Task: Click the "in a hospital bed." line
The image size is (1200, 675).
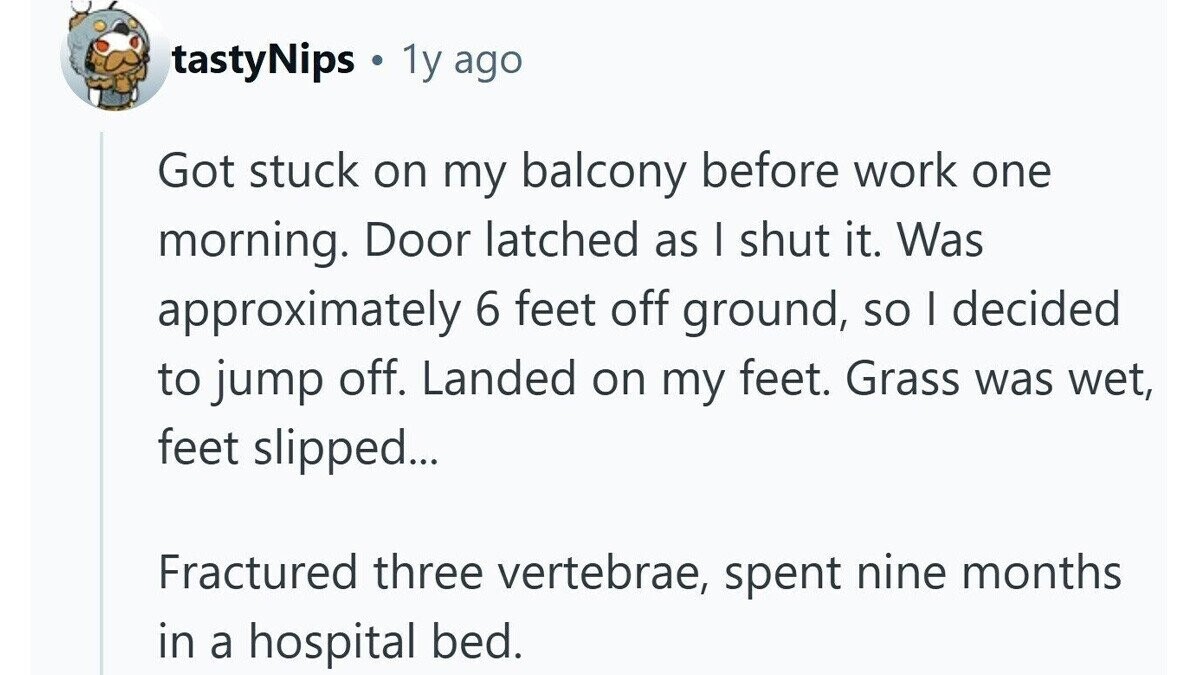Action: 340,641
